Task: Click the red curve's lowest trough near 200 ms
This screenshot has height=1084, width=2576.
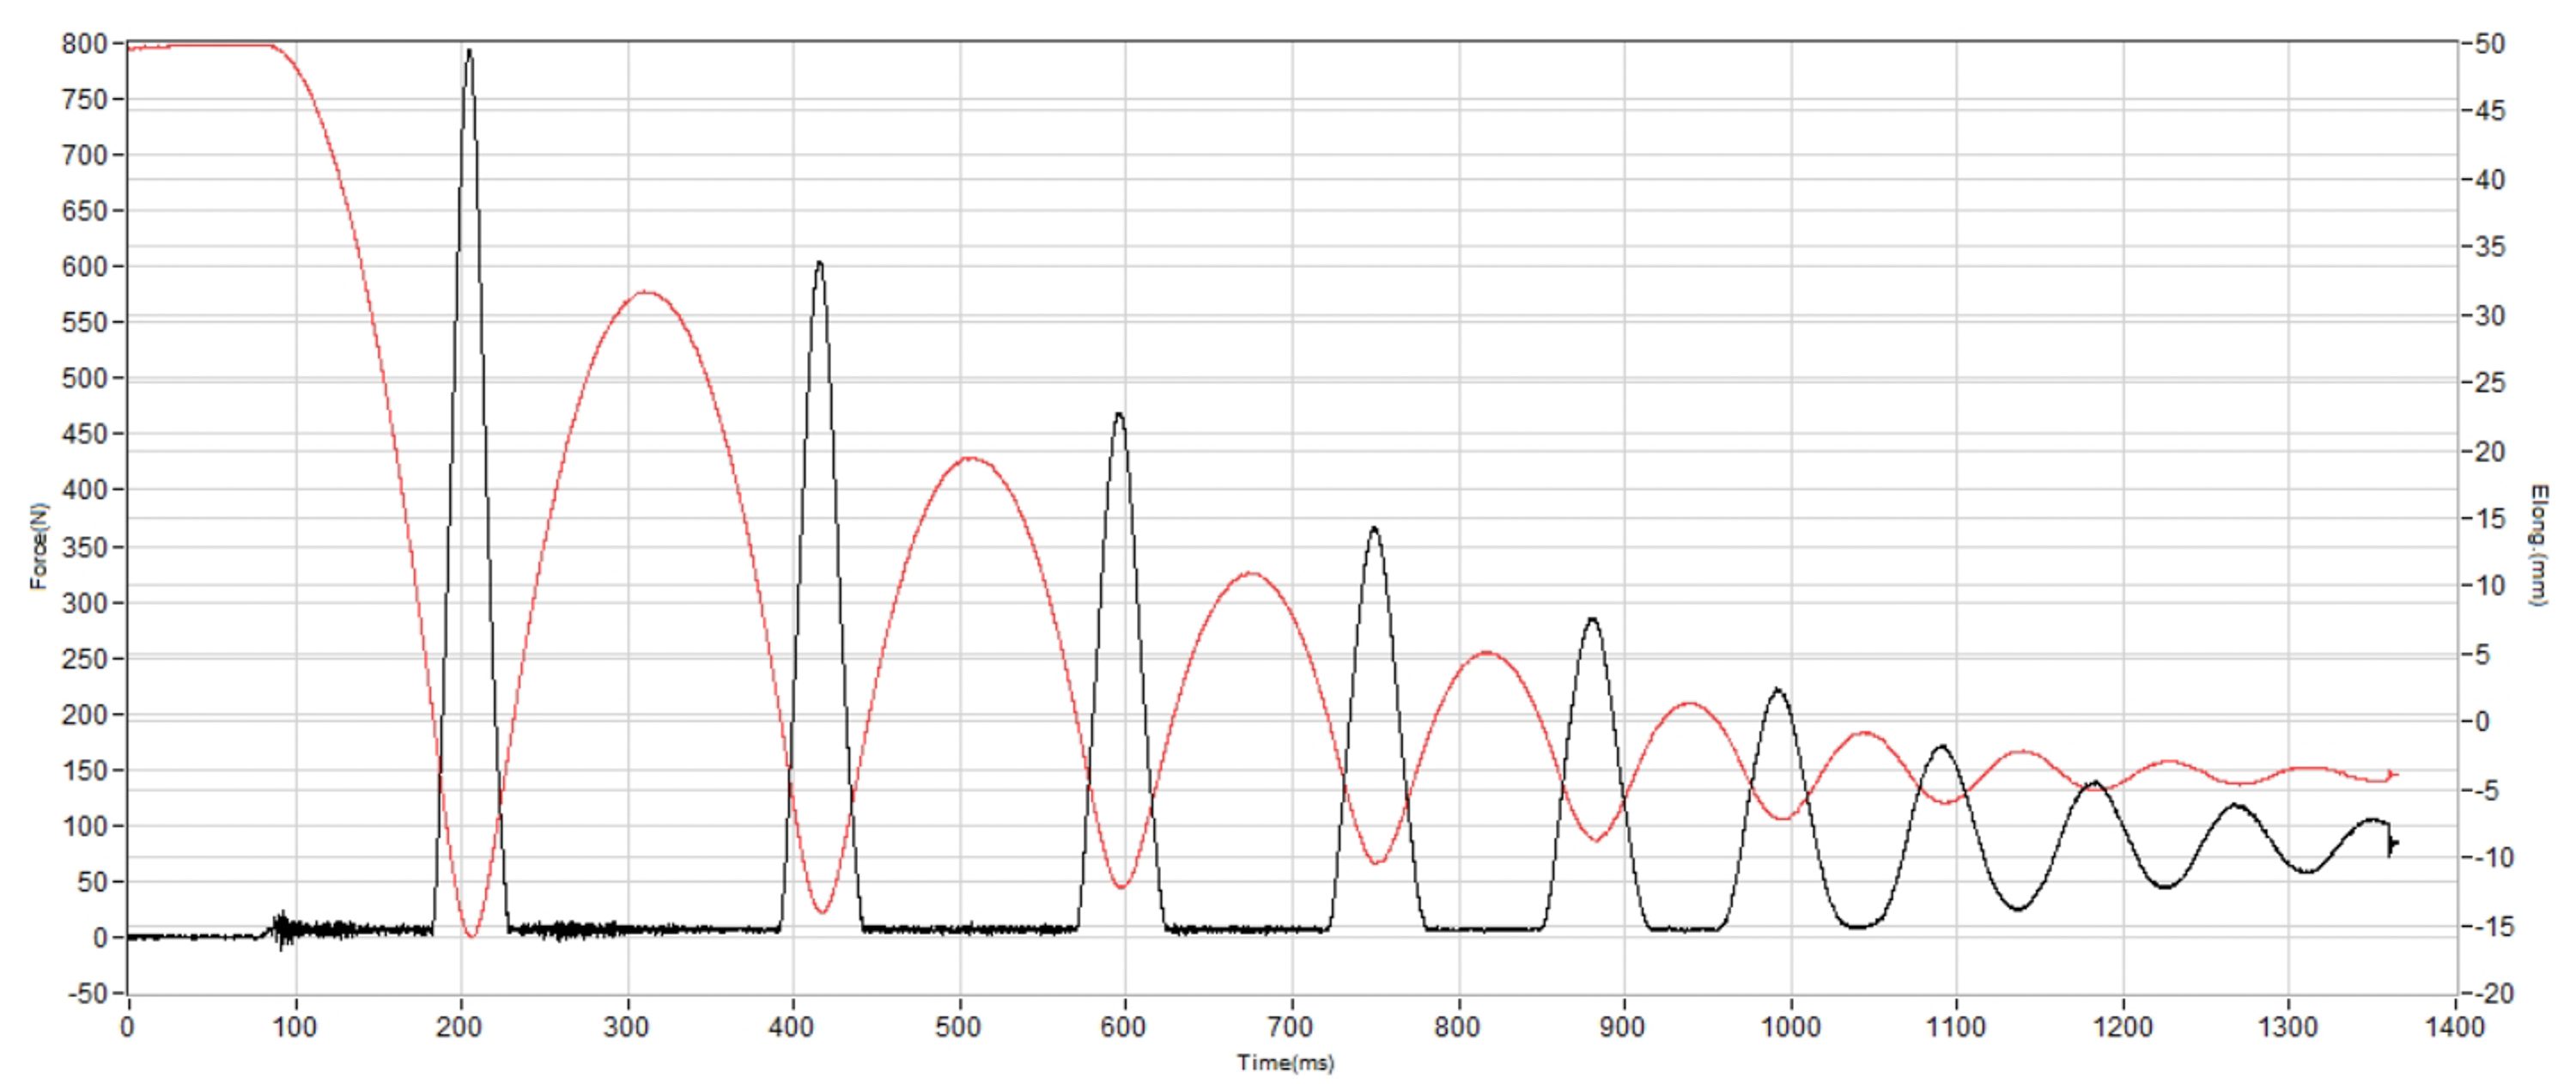Action: coord(471,935)
